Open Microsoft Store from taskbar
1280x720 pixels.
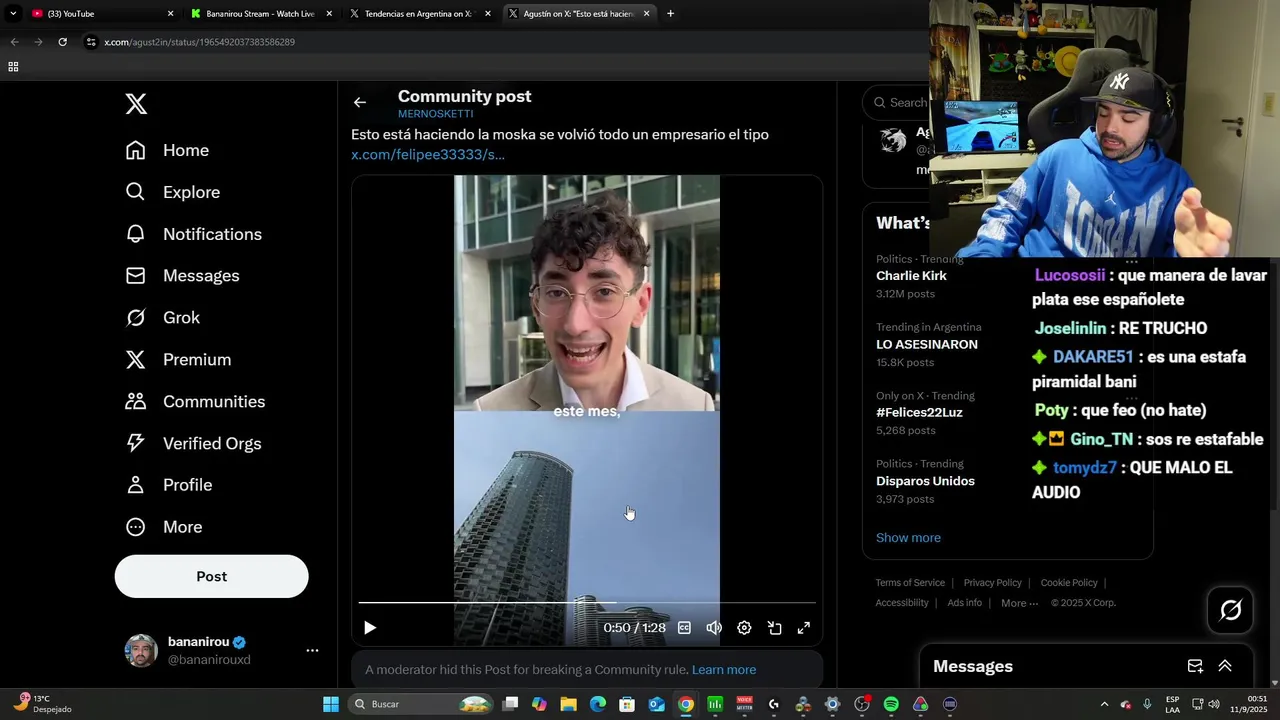pyautogui.click(x=627, y=704)
